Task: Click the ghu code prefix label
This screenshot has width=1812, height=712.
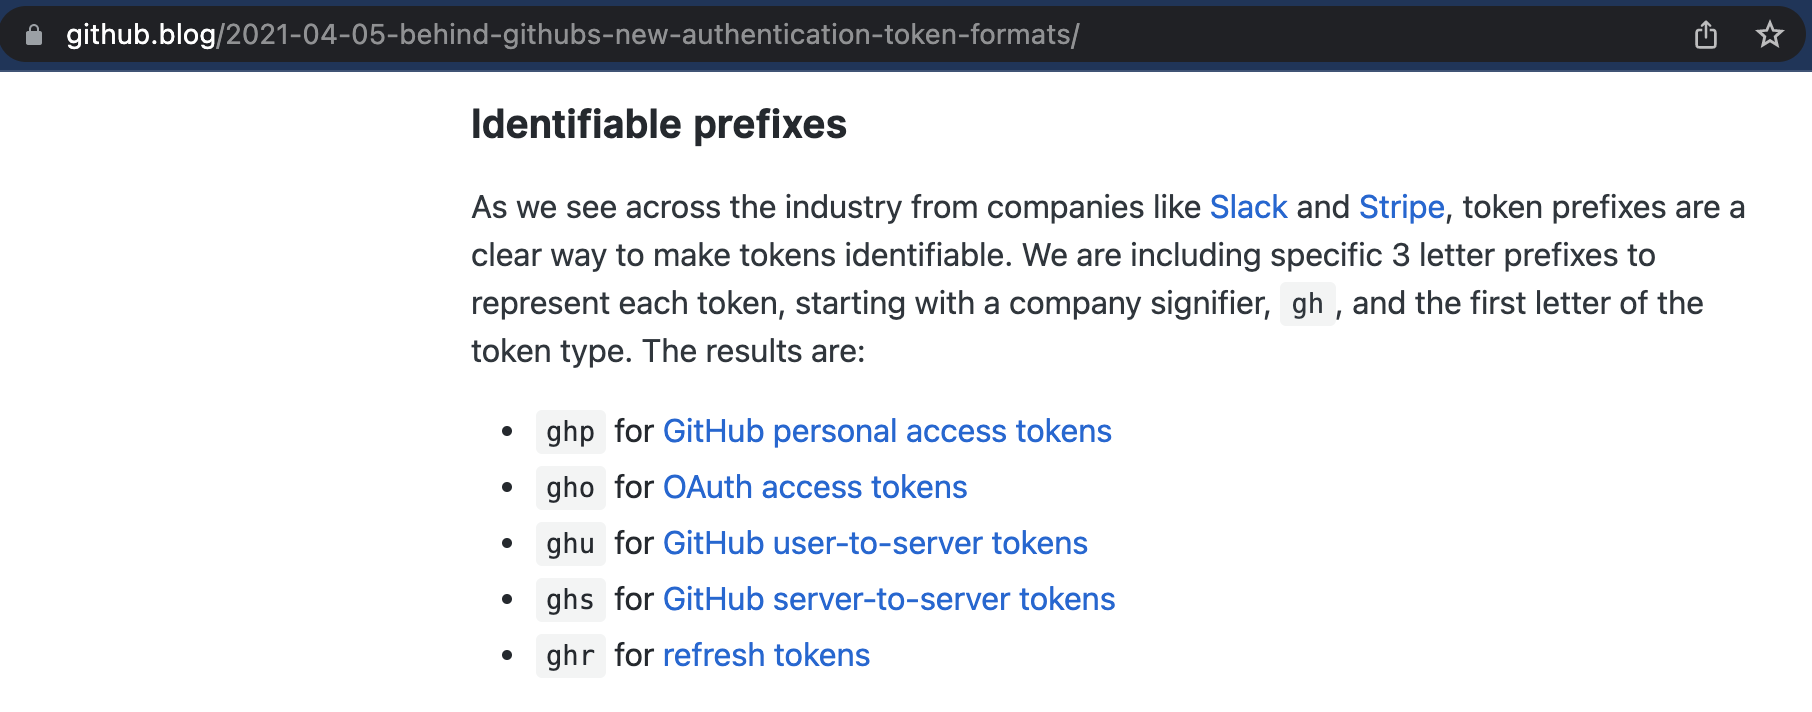Action: click(571, 544)
